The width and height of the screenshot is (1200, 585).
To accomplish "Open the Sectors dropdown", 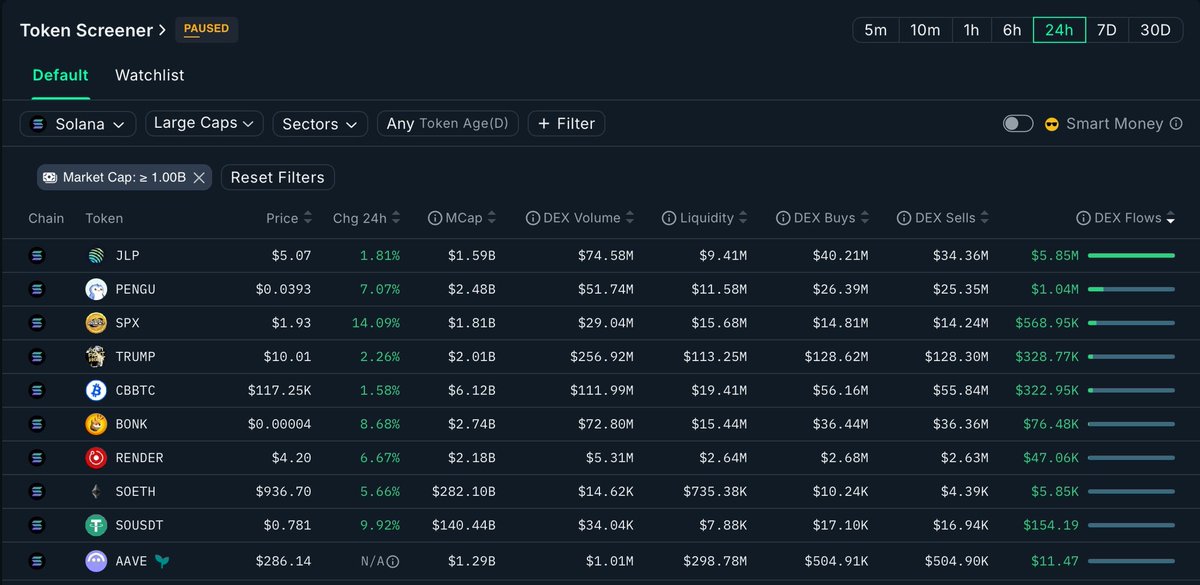I will point(320,124).
